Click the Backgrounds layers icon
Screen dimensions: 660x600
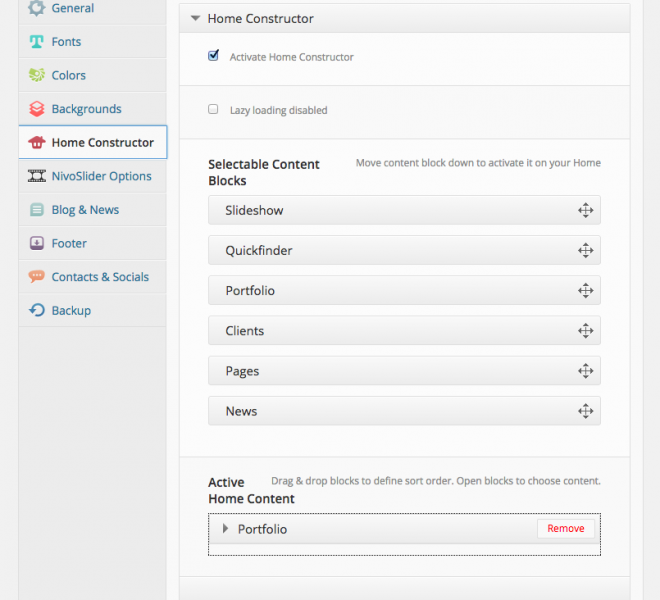37,109
